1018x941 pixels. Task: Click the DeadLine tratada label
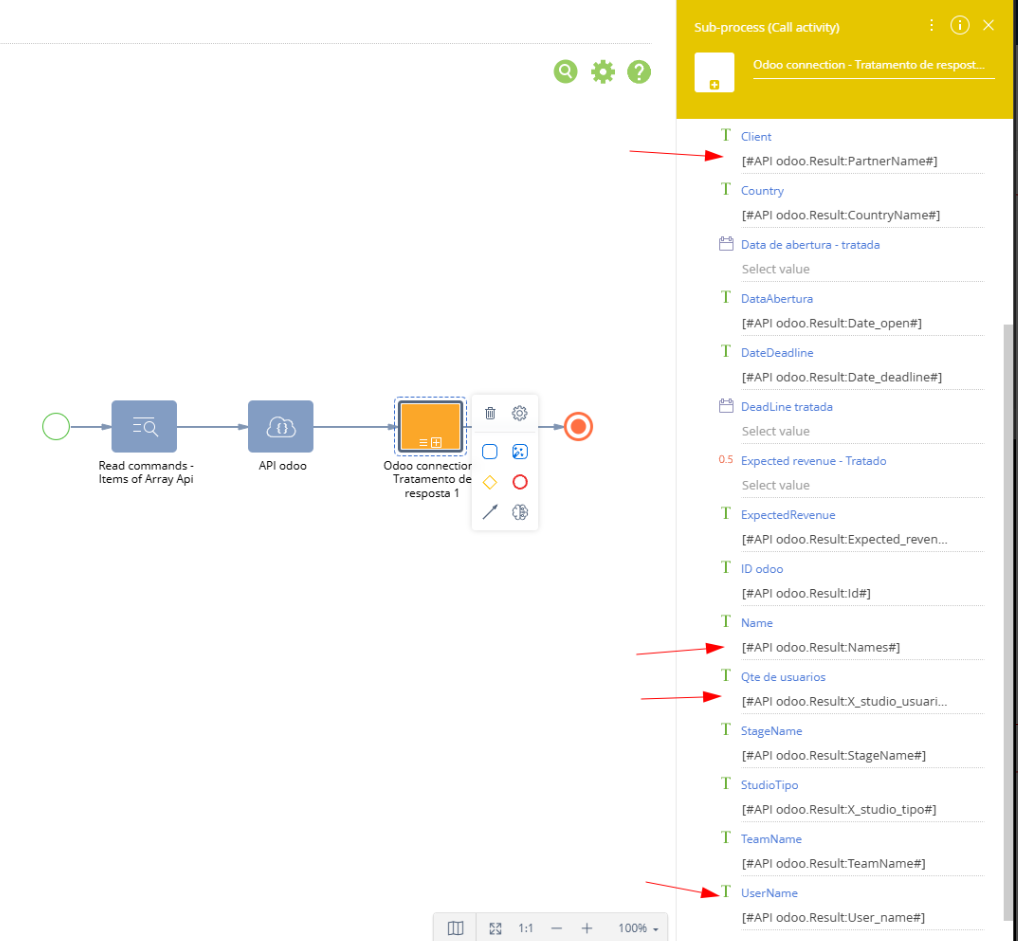(x=786, y=407)
